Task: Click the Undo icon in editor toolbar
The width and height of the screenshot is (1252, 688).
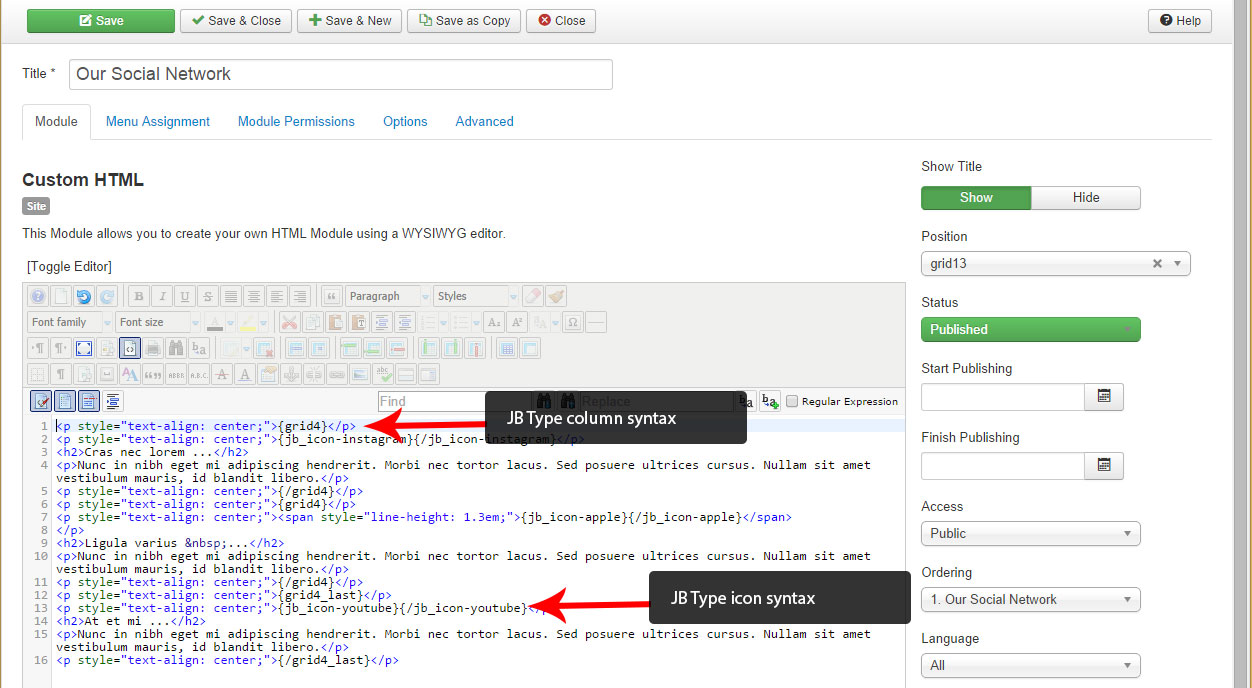Action: pyautogui.click(x=83, y=296)
